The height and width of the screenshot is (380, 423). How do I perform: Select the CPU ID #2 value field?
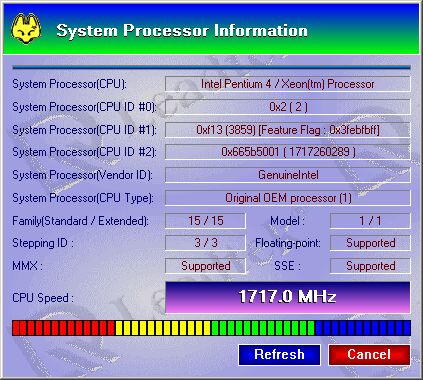tap(287, 152)
